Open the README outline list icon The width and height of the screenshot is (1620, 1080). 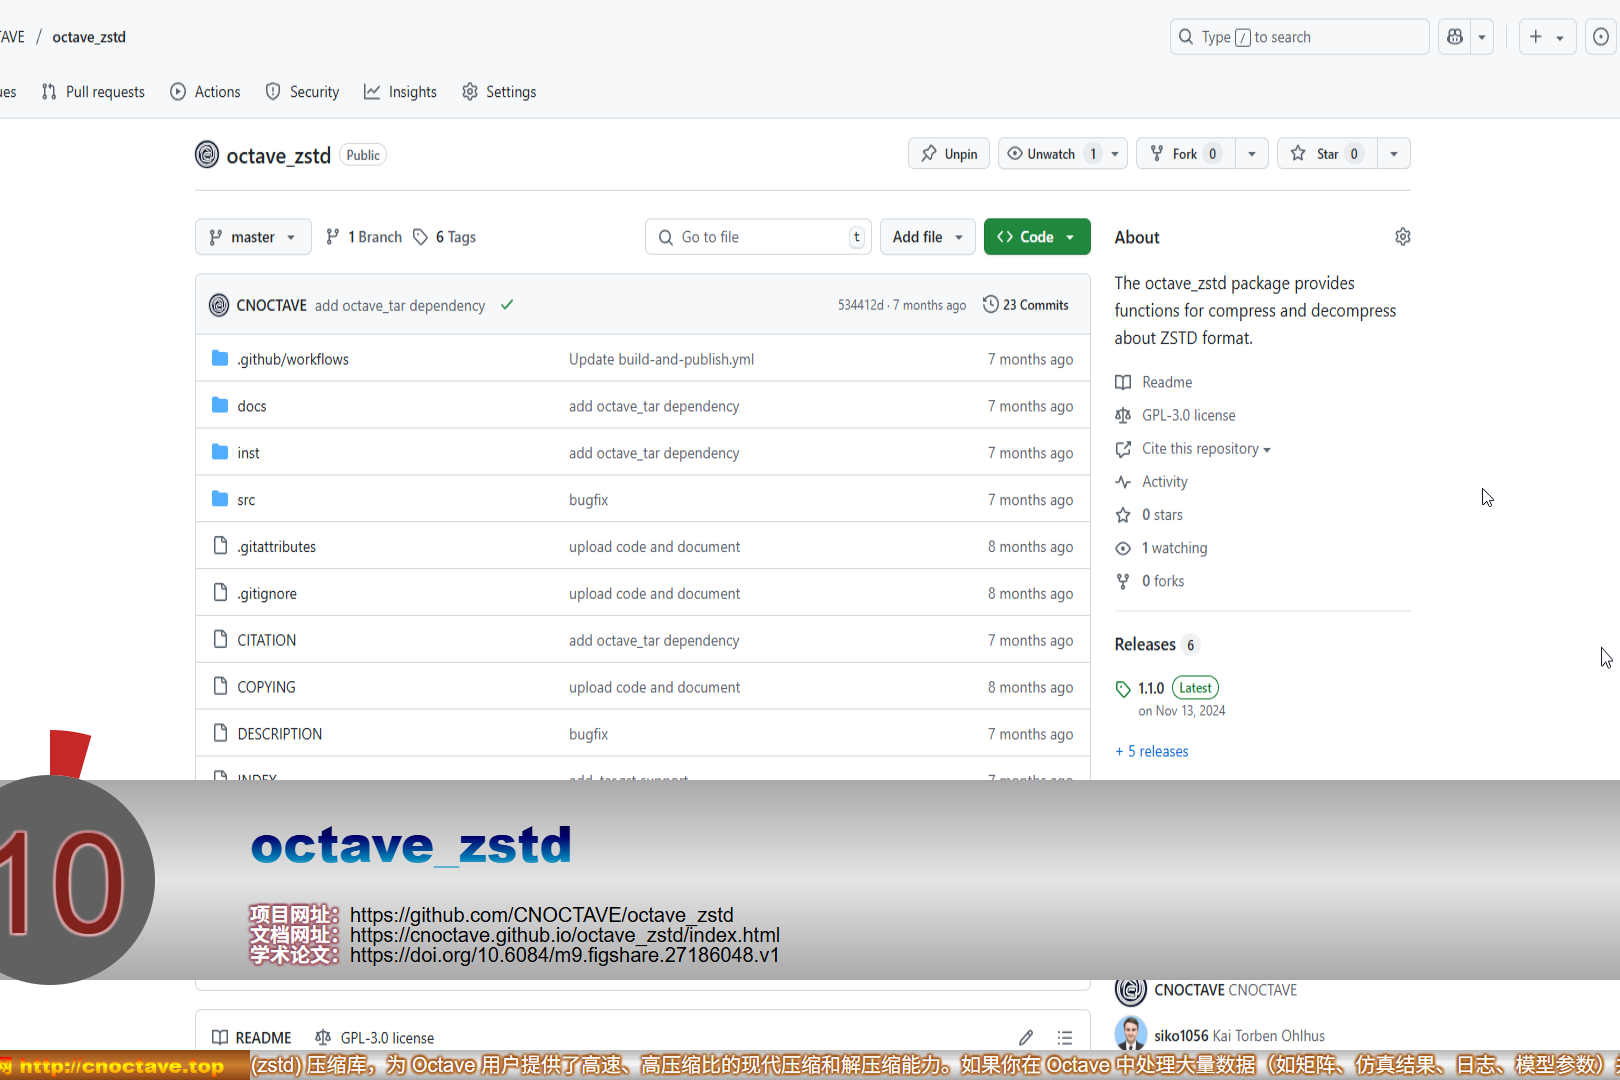click(1065, 1037)
